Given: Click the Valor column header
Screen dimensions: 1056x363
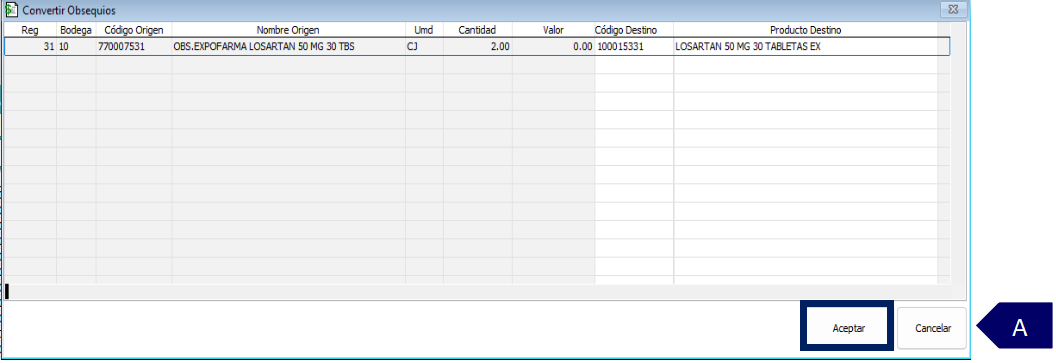Looking at the screenshot, I should click(553, 30).
